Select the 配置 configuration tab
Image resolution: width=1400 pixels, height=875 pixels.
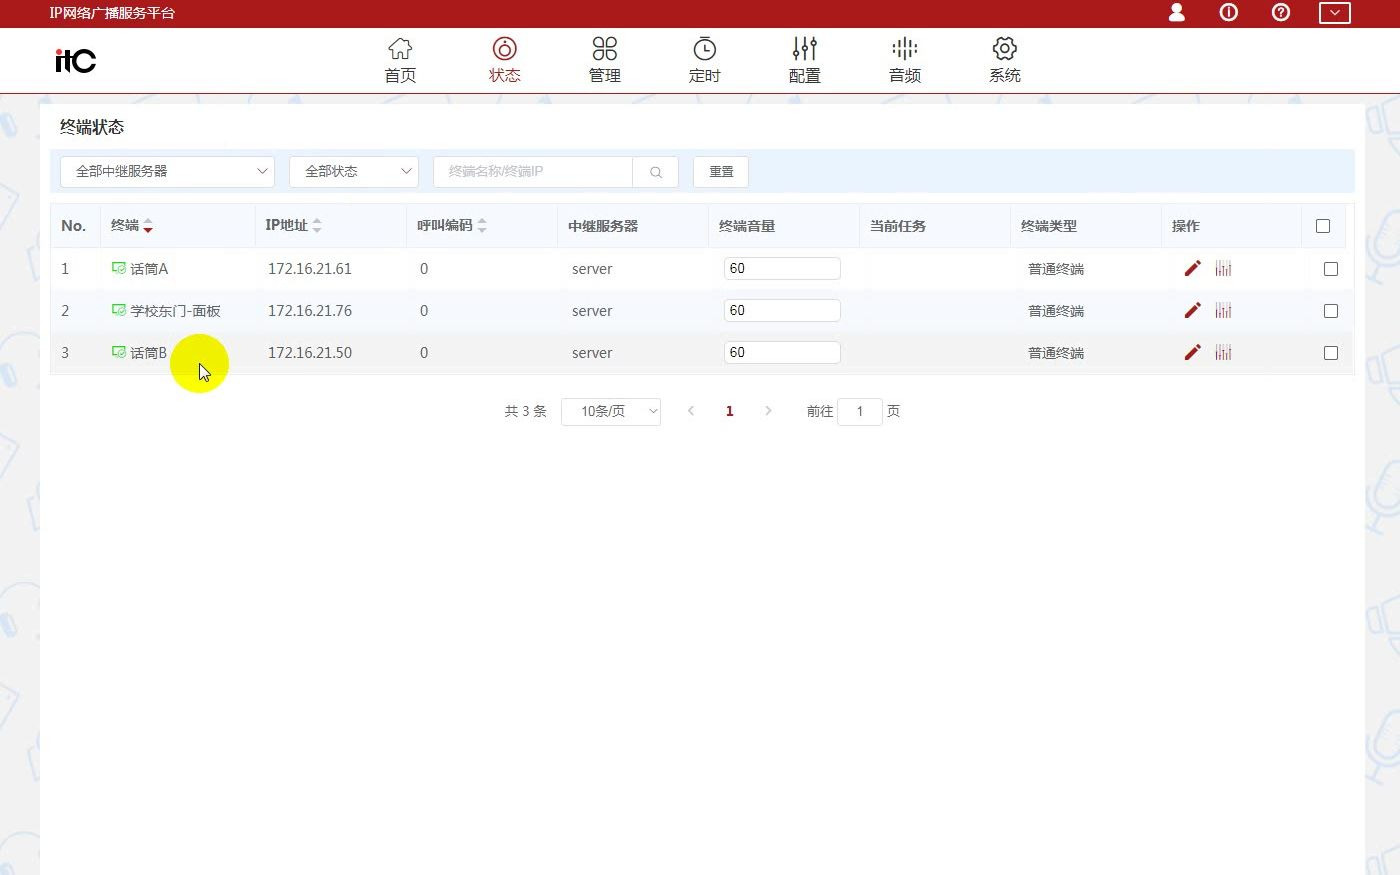click(804, 60)
